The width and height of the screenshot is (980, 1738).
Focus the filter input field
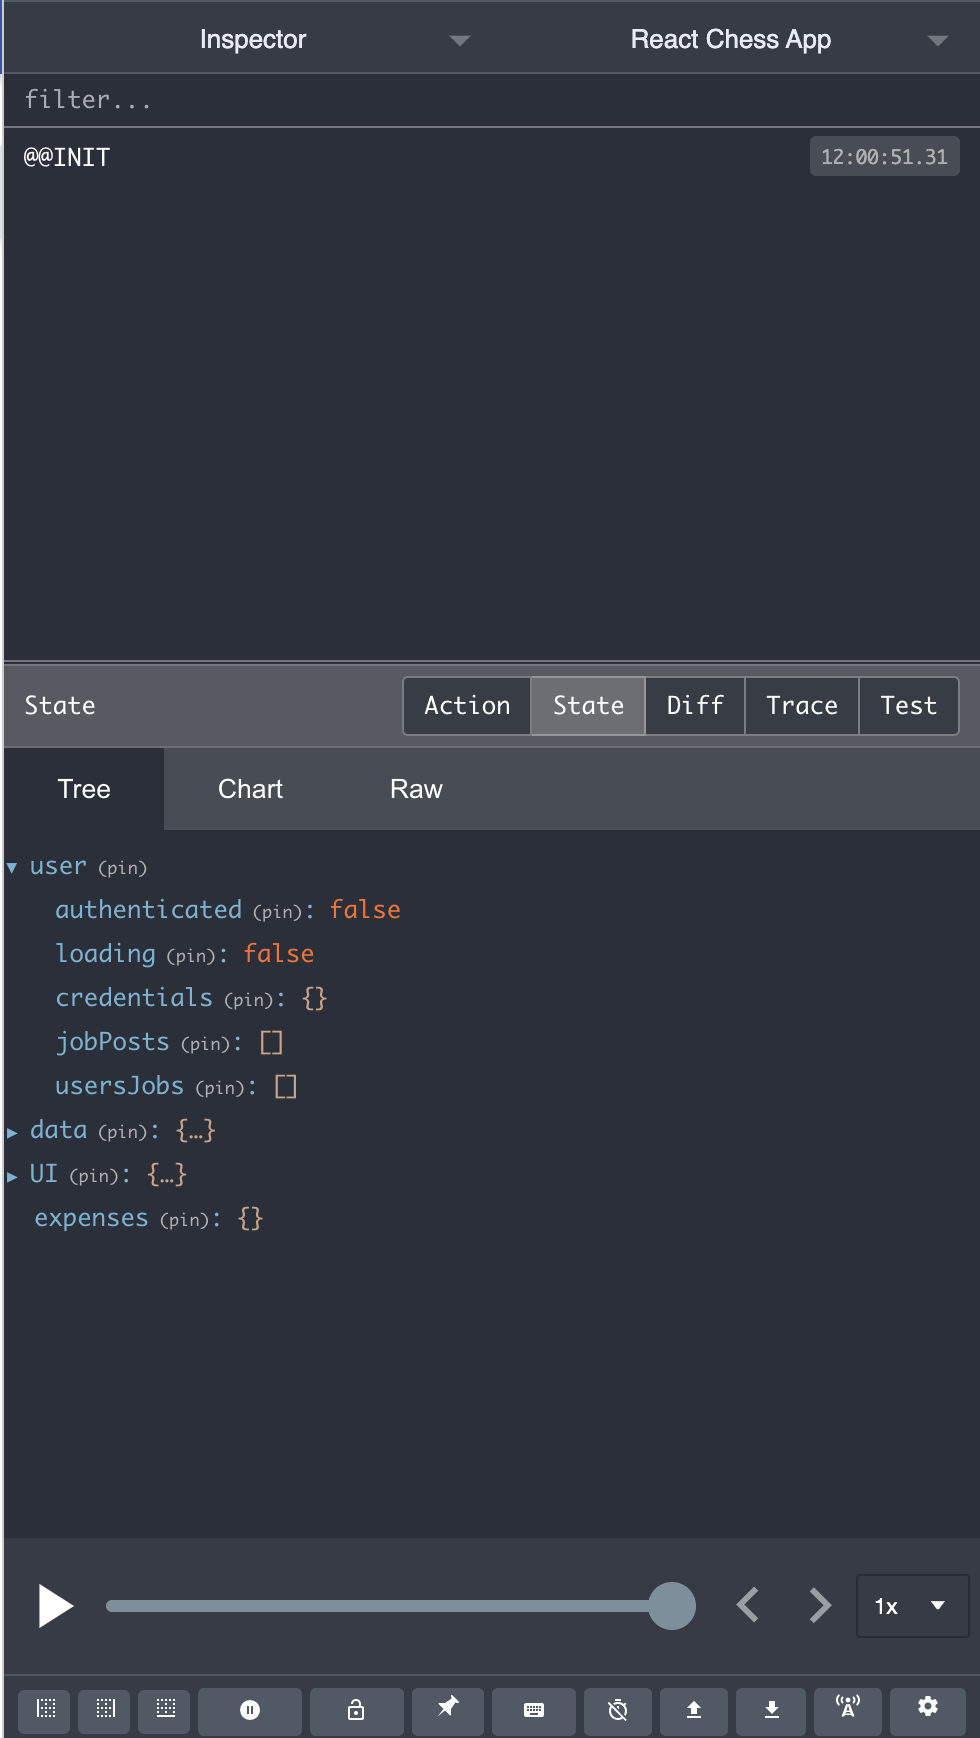(x=490, y=100)
